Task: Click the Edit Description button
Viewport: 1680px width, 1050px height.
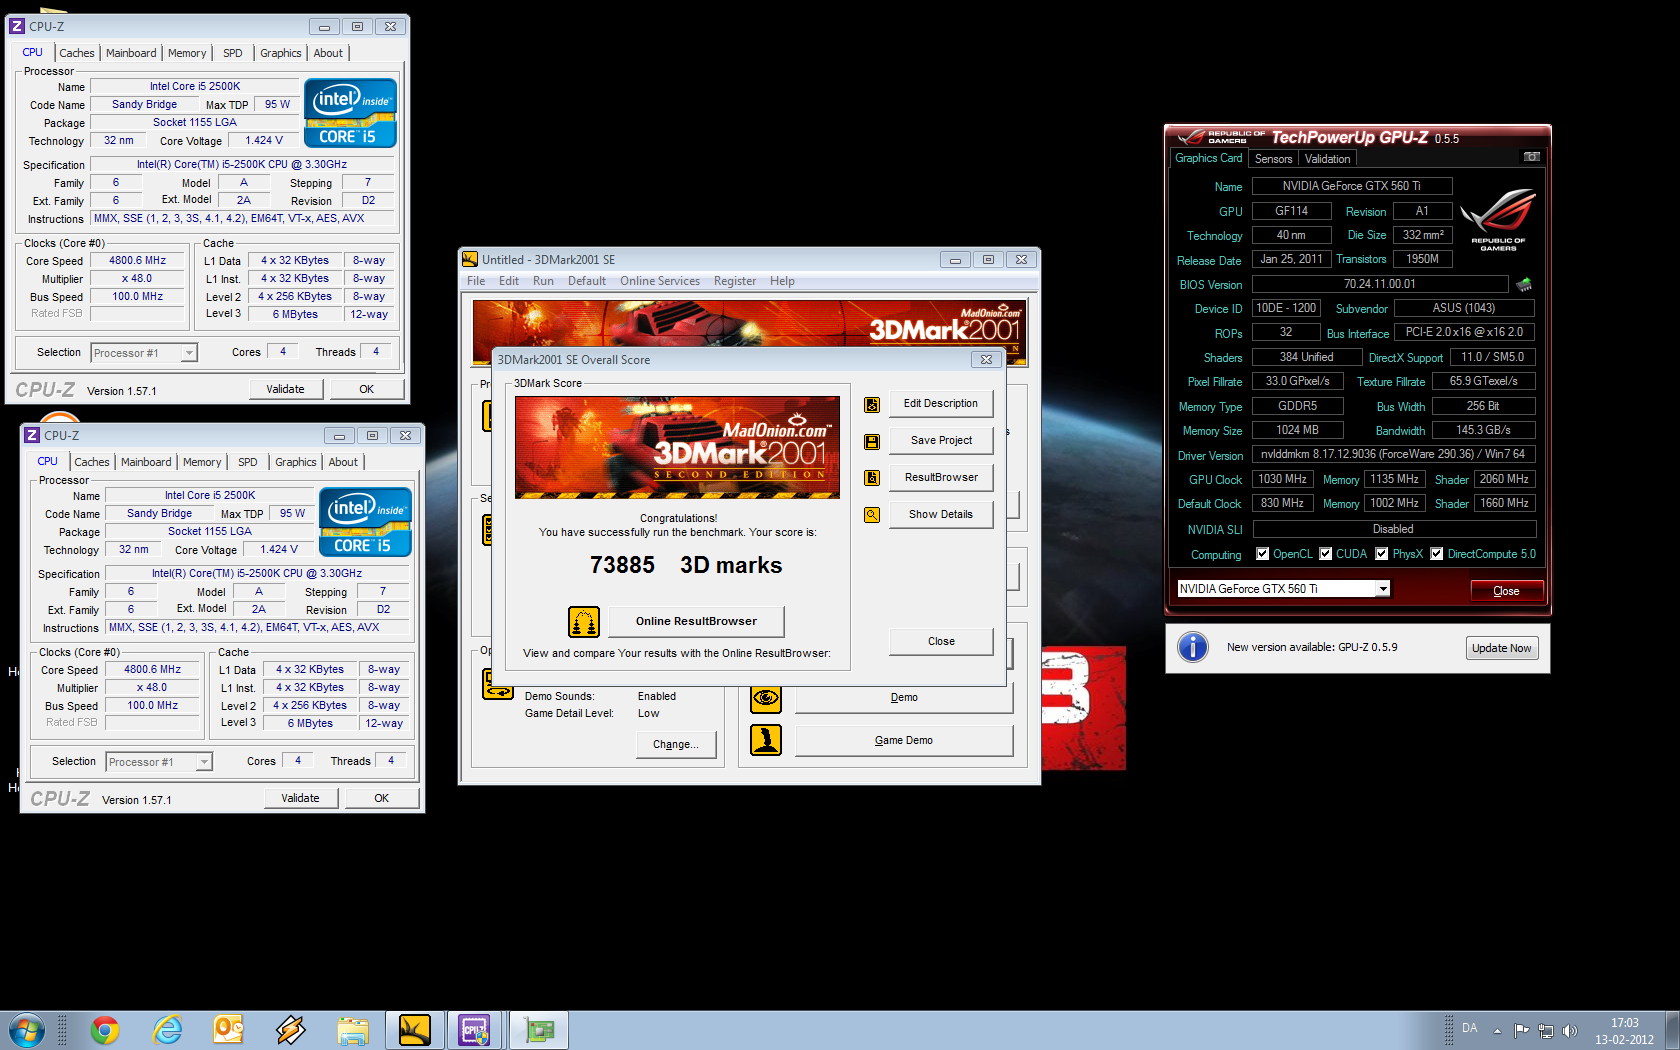Action: pyautogui.click(x=941, y=404)
